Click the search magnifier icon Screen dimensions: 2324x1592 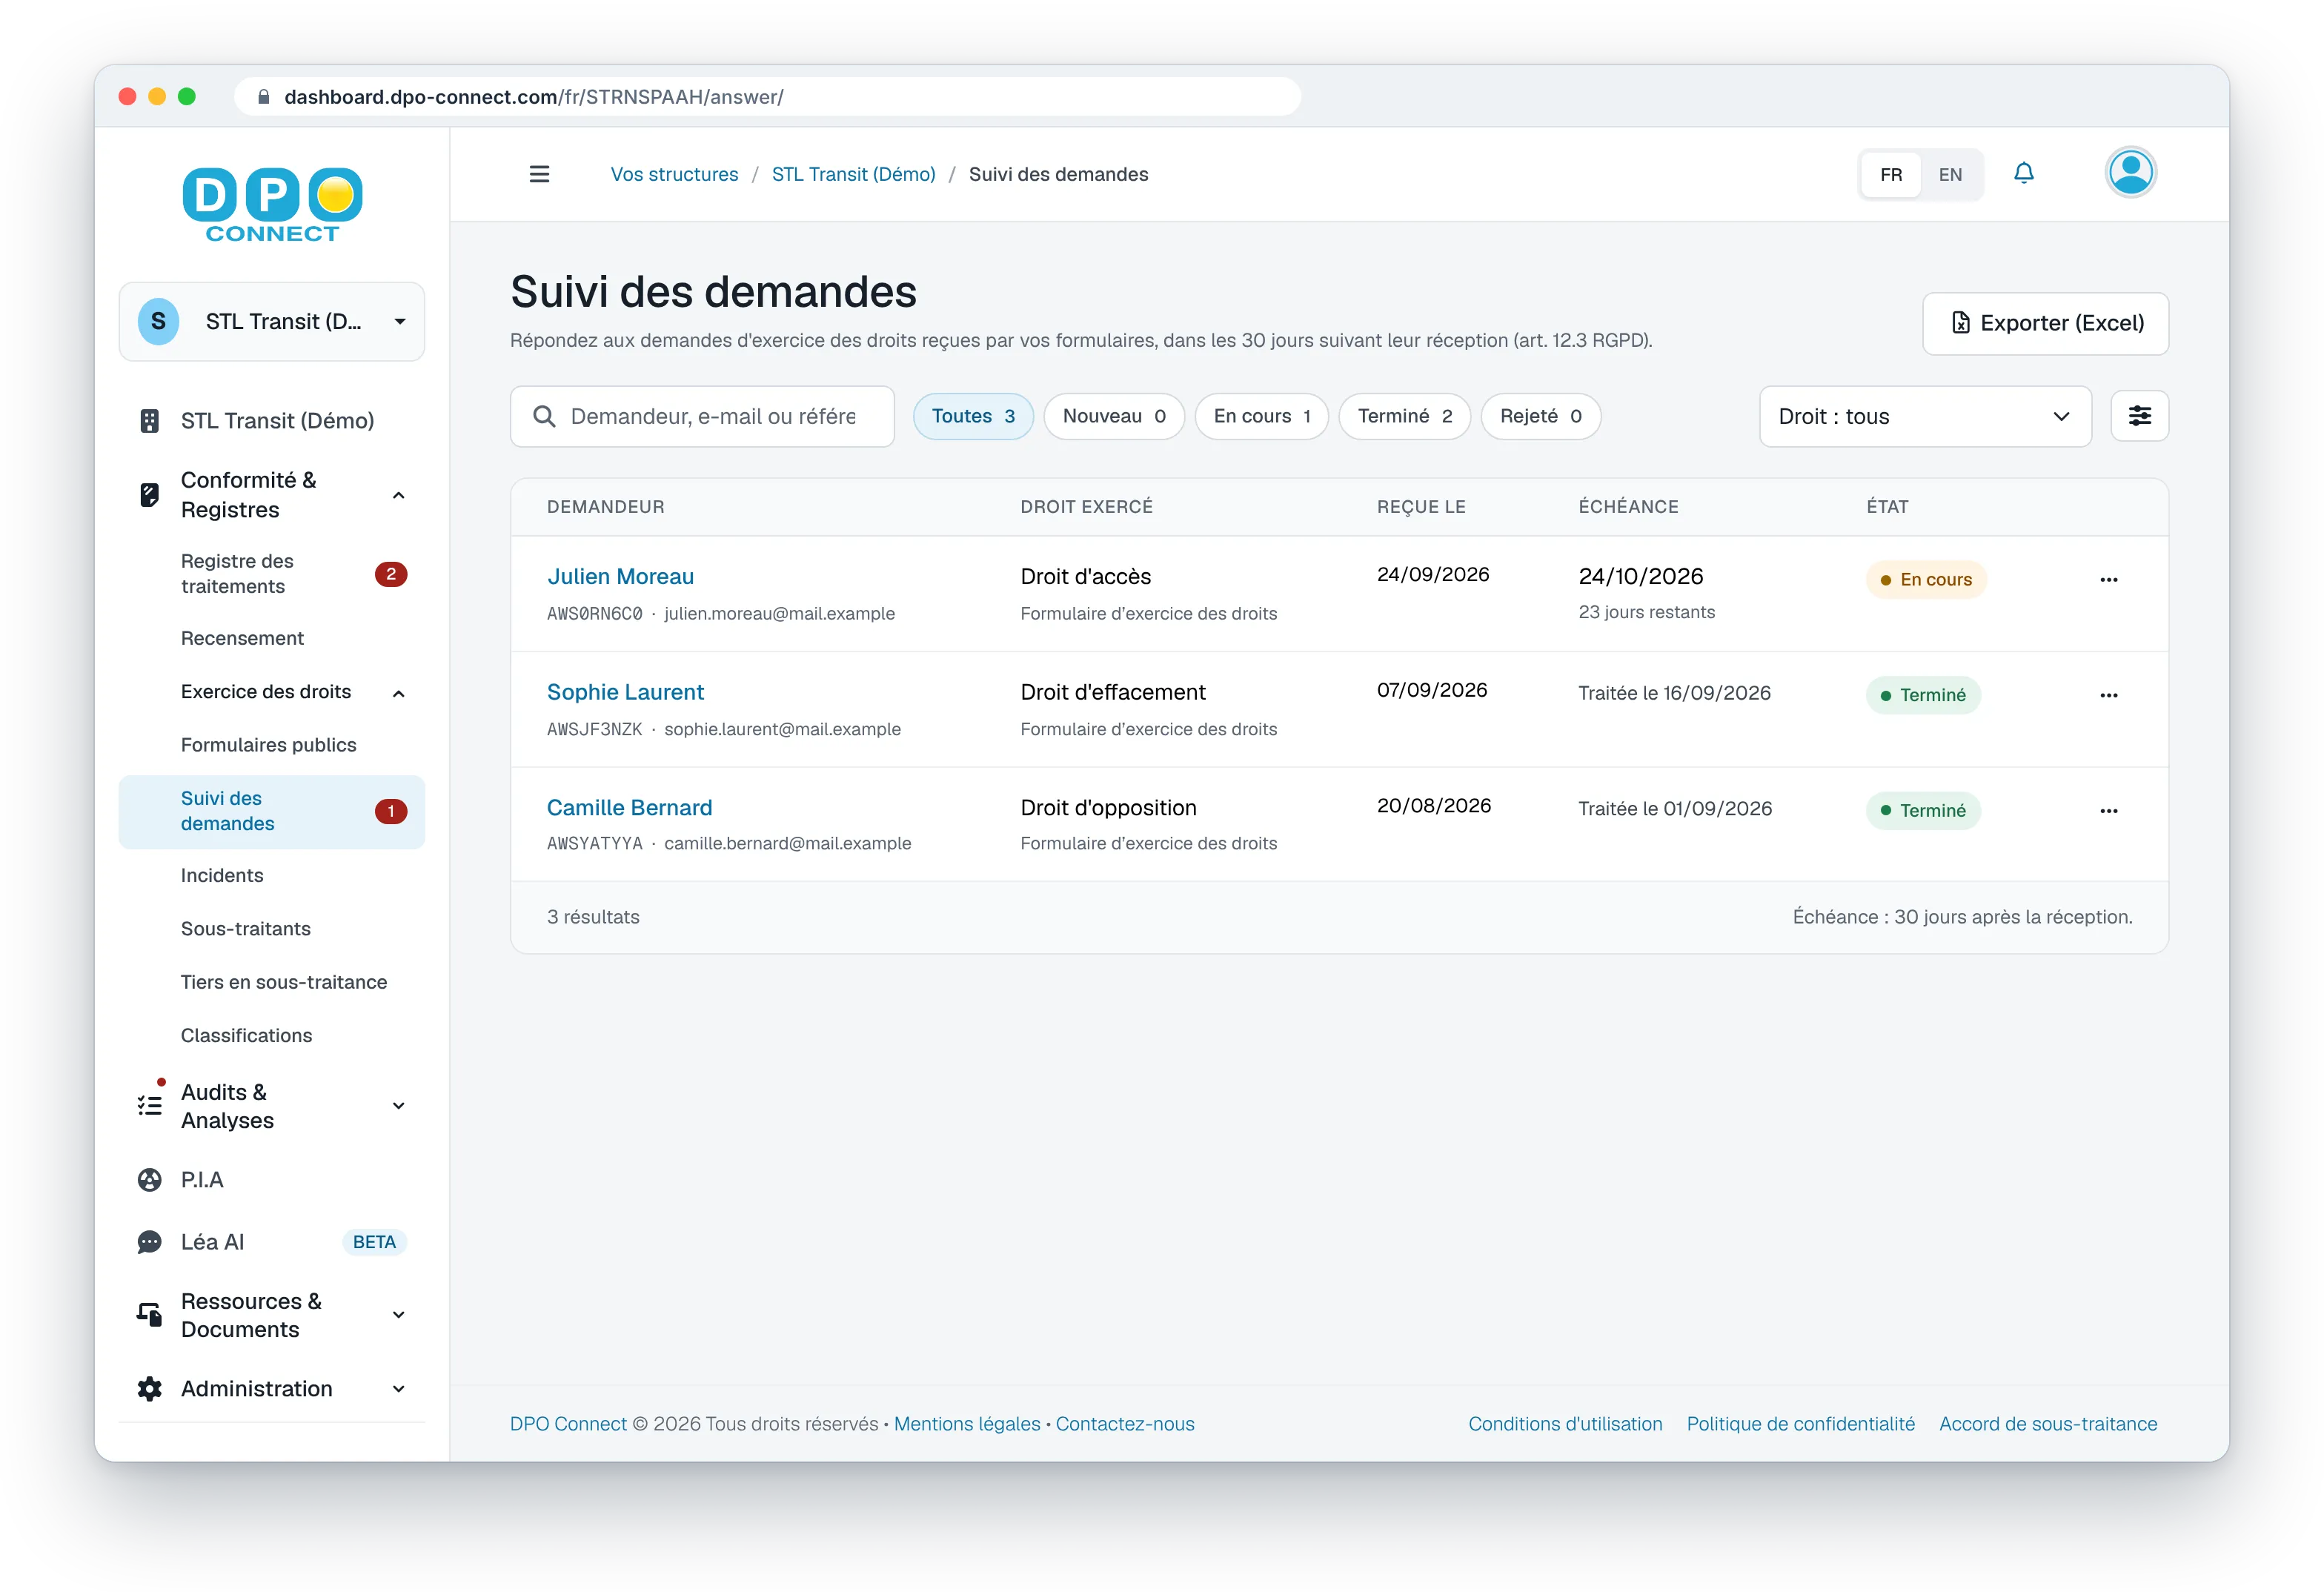(x=544, y=416)
